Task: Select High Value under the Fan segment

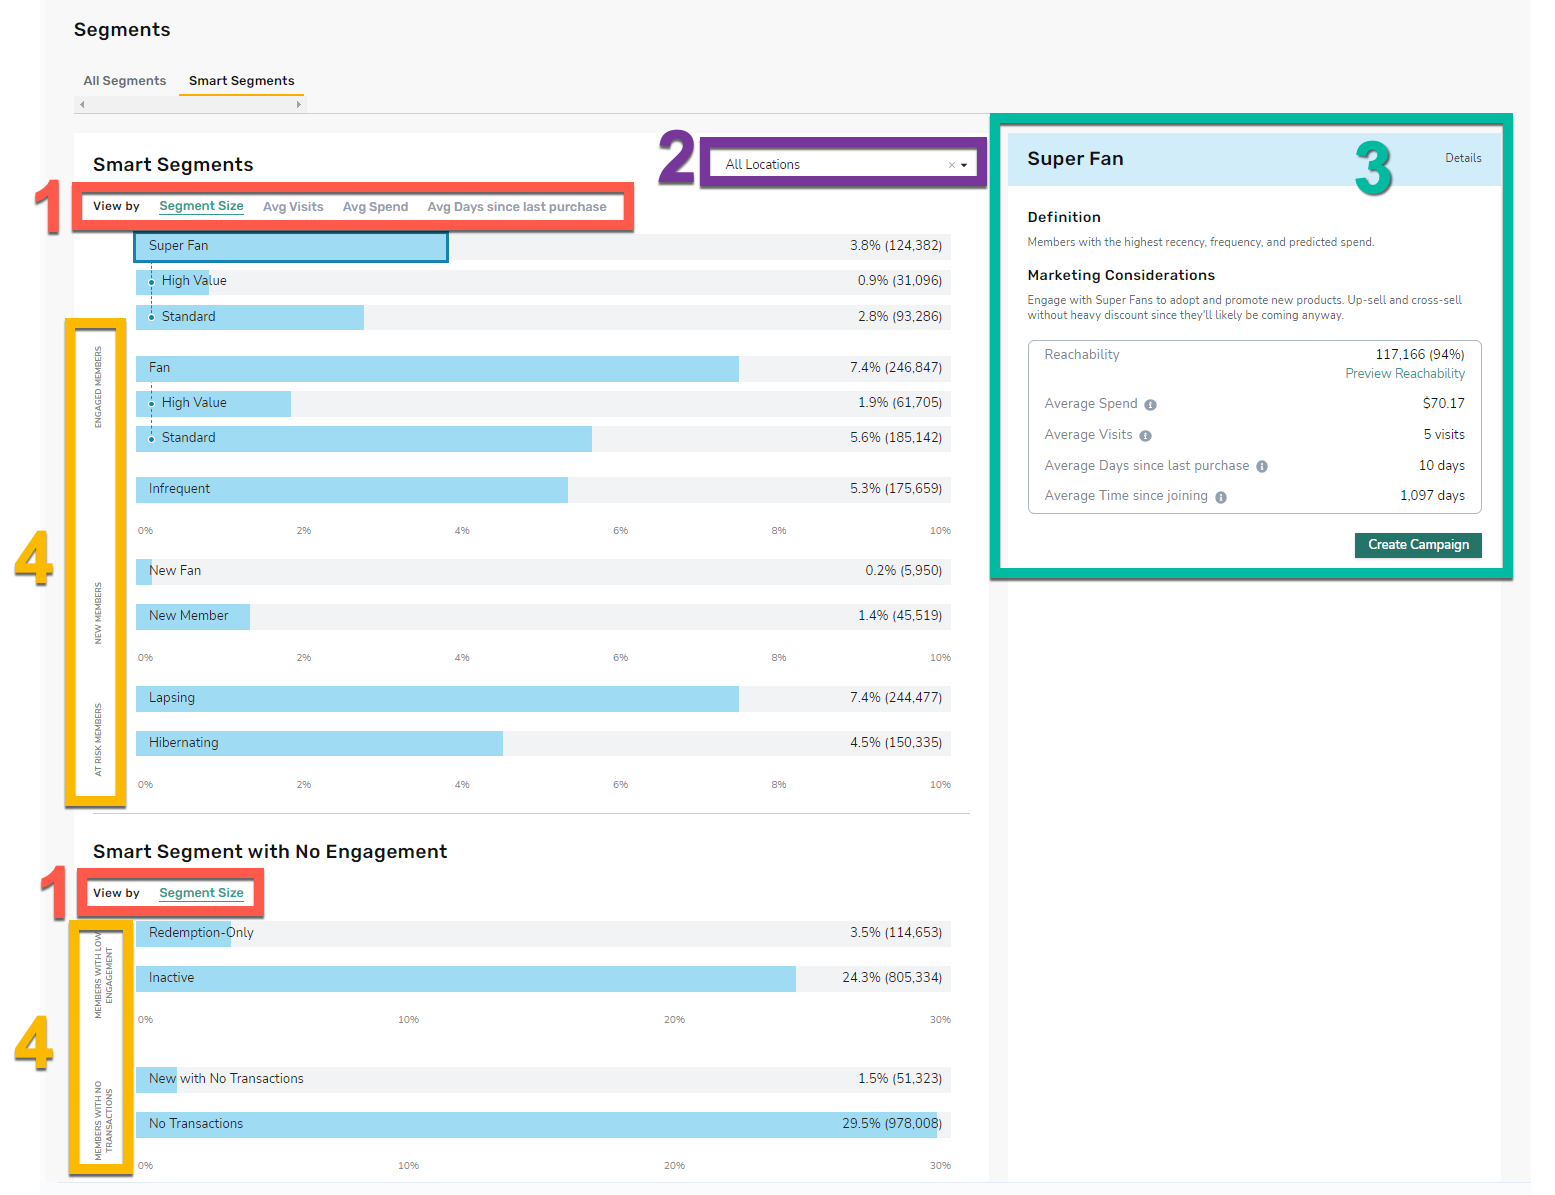Action: pos(543,403)
